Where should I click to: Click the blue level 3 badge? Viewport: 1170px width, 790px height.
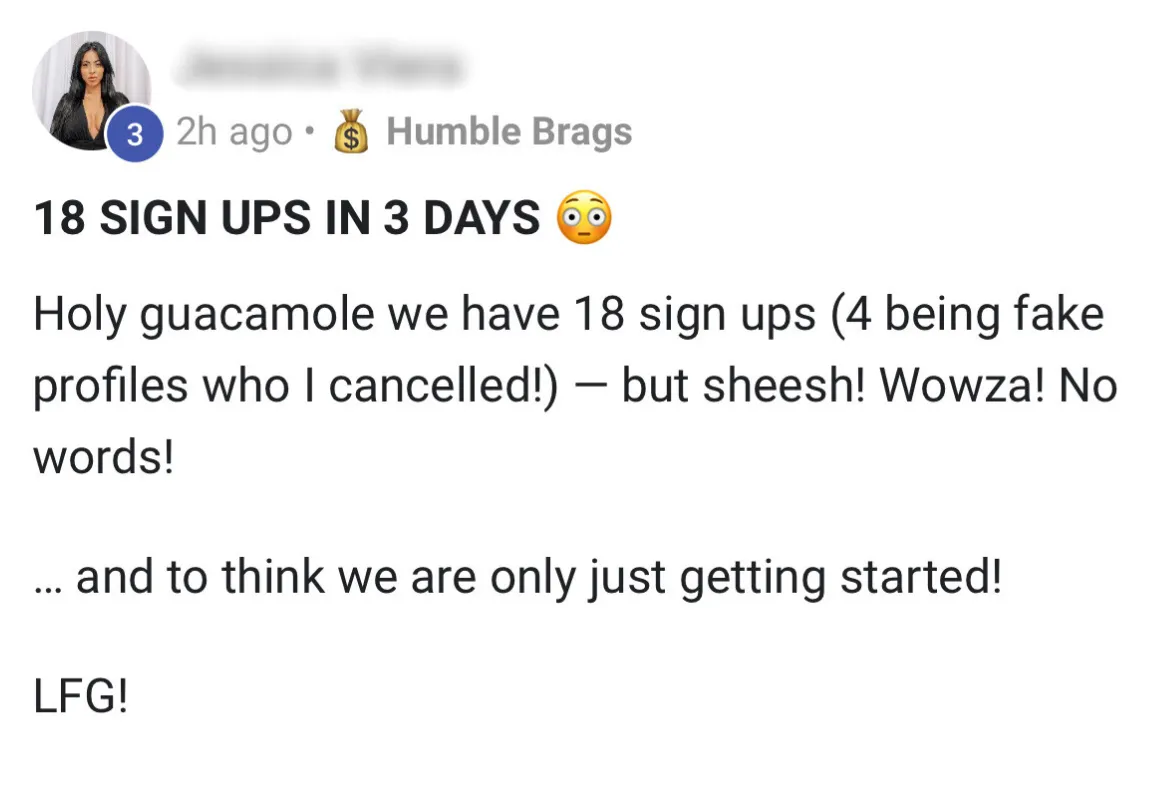pos(135,134)
